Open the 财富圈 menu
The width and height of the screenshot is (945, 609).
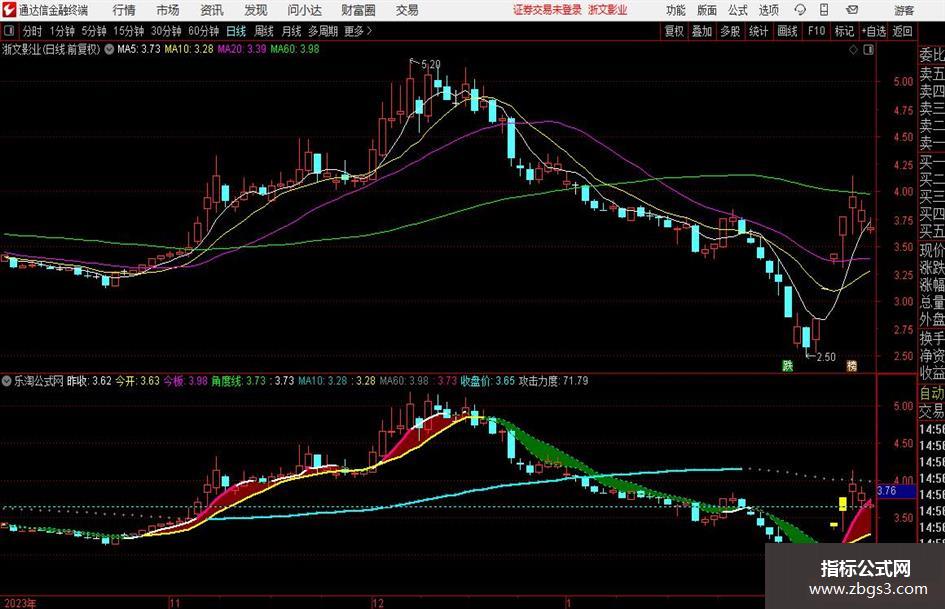click(x=358, y=10)
